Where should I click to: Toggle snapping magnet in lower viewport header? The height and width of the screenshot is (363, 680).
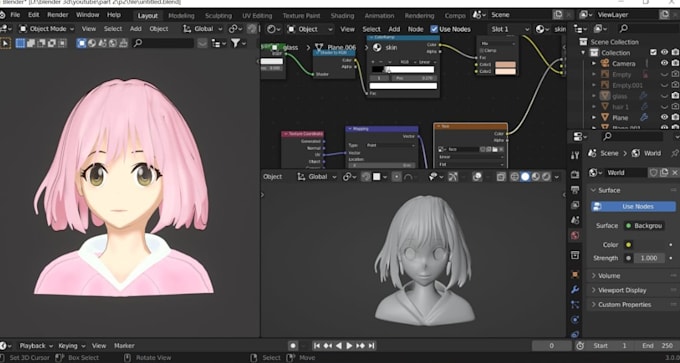[366, 177]
